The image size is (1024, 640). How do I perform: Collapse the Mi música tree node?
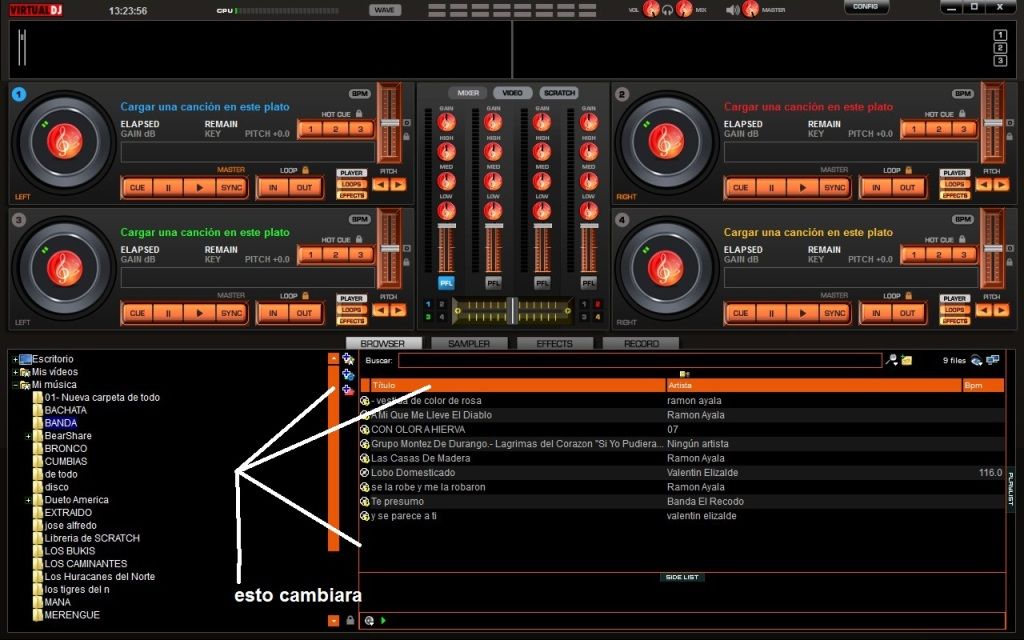(15, 385)
